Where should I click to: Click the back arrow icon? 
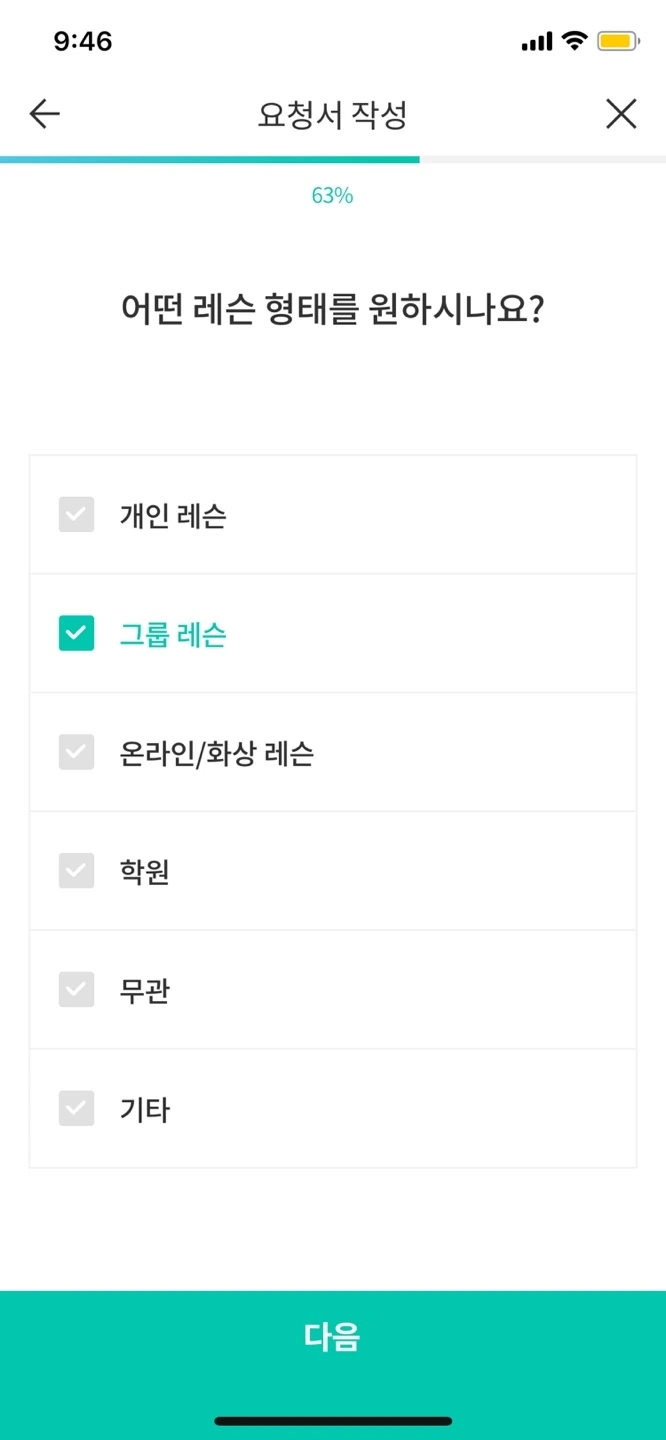click(x=42, y=113)
